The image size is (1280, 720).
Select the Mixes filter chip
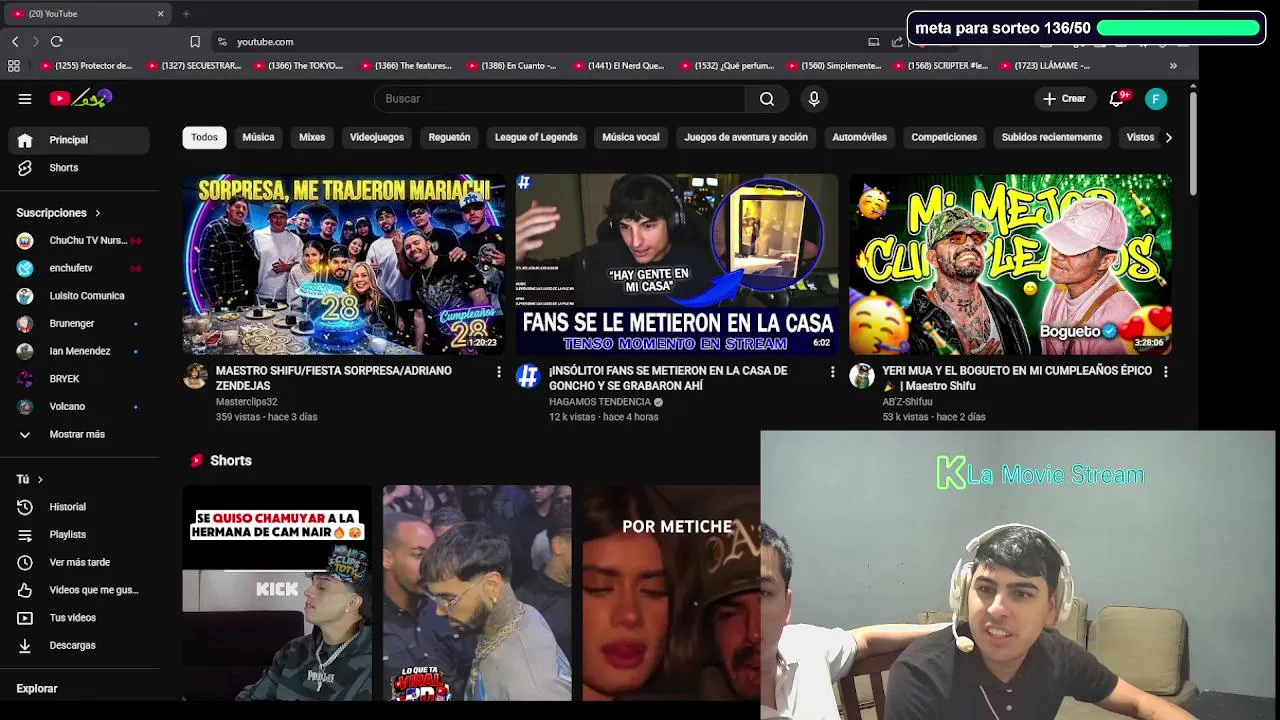point(312,137)
